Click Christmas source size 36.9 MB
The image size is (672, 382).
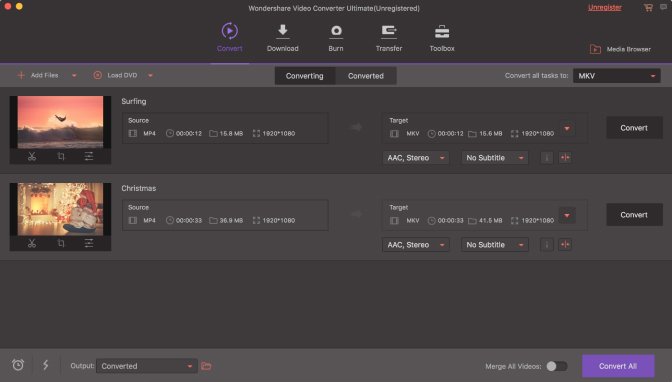click(x=231, y=221)
